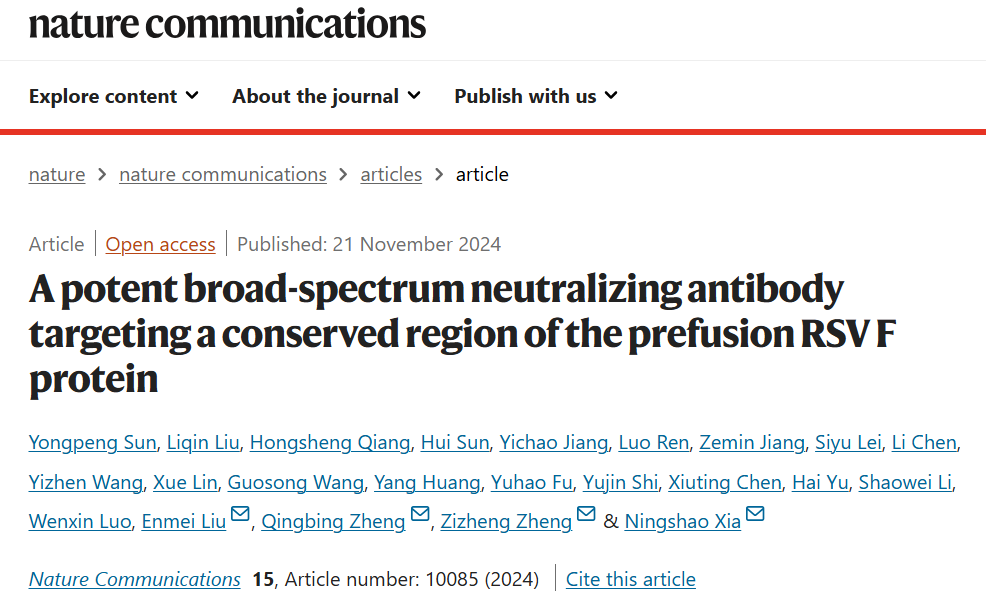Open the About the journal dropdown
This screenshot has height=605, width=986.
coord(326,96)
